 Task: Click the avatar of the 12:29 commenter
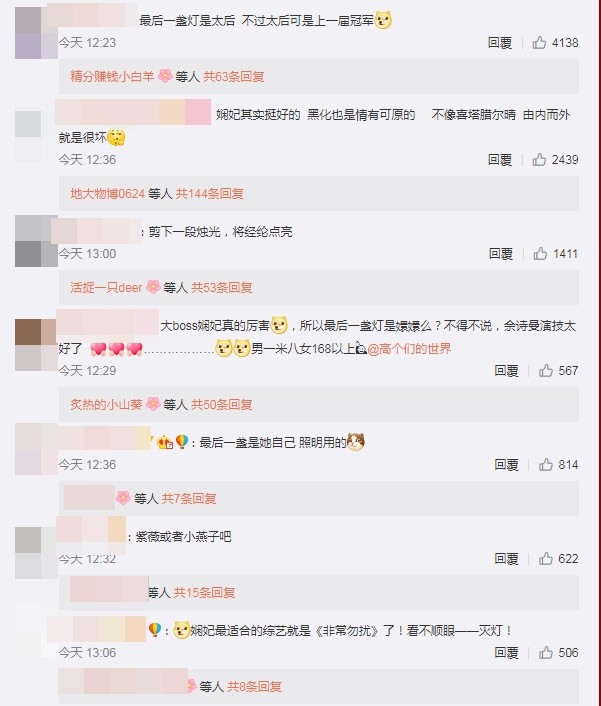(36, 344)
